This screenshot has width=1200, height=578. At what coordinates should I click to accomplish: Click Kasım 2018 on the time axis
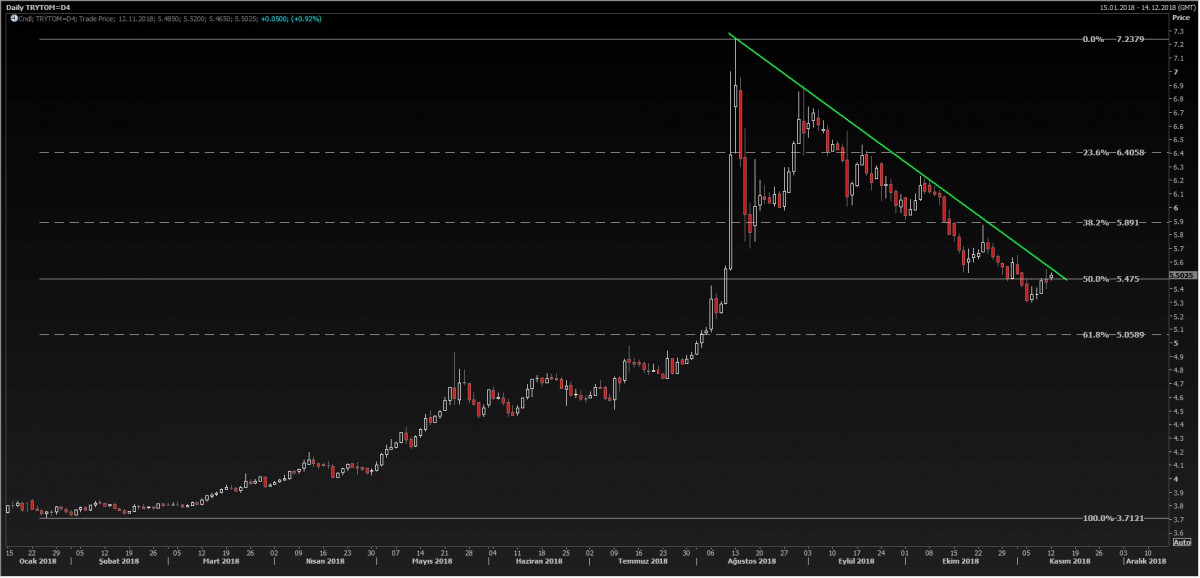[x=1067, y=562]
